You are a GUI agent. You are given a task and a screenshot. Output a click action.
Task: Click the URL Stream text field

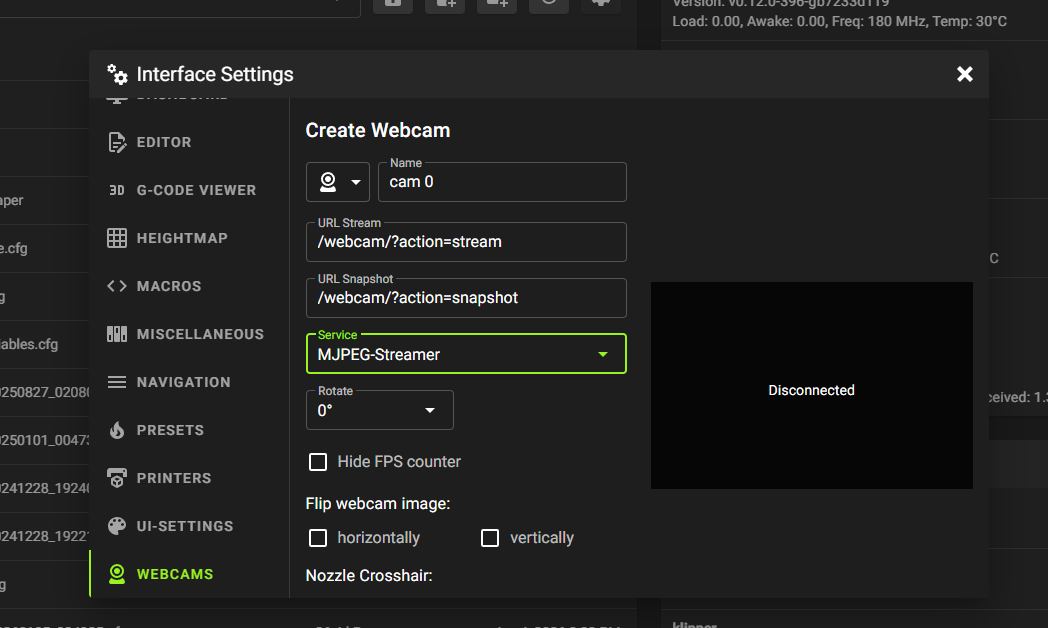coord(466,242)
